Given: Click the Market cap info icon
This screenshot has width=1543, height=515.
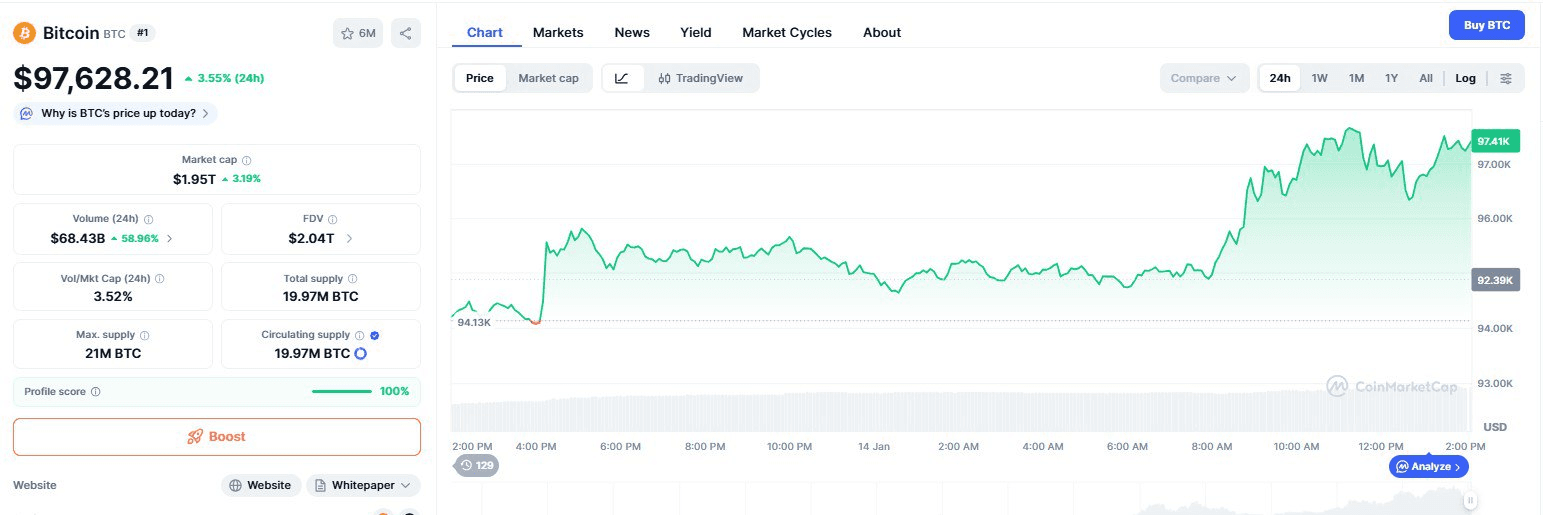Looking at the screenshot, I should [247, 160].
